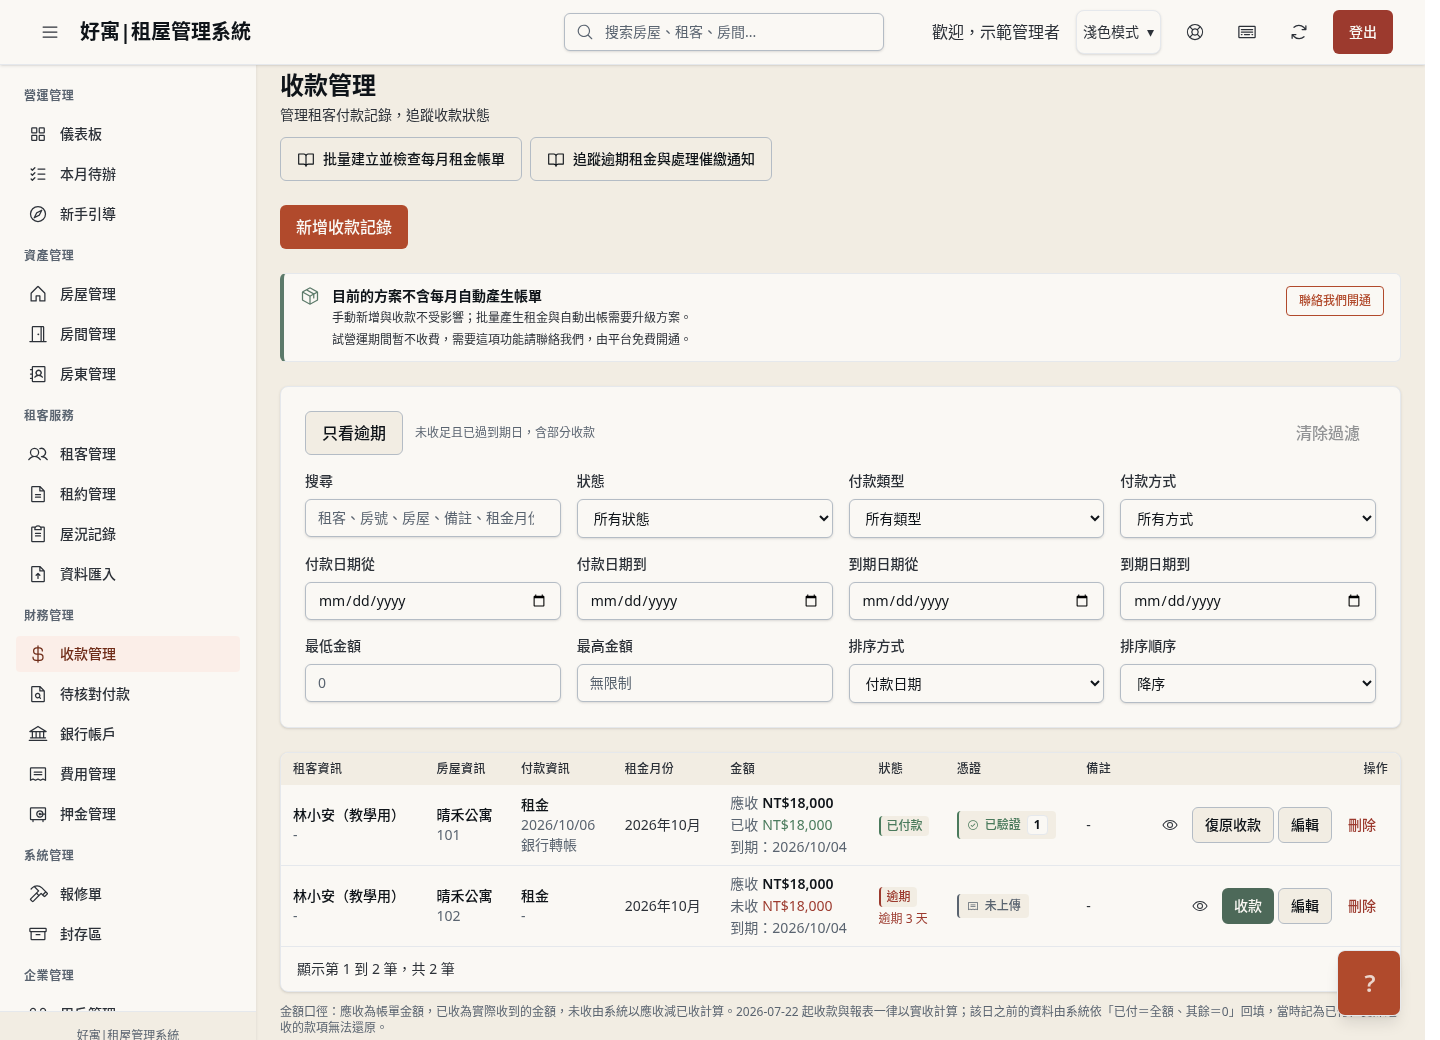Open the 狀態 dropdown showing 所有狀態
This screenshot has height=1040, width=1440.
705,519
